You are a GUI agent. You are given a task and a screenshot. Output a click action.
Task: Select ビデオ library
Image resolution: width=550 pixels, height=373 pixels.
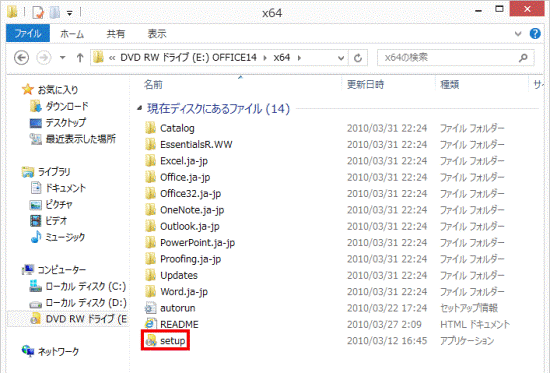48,221
